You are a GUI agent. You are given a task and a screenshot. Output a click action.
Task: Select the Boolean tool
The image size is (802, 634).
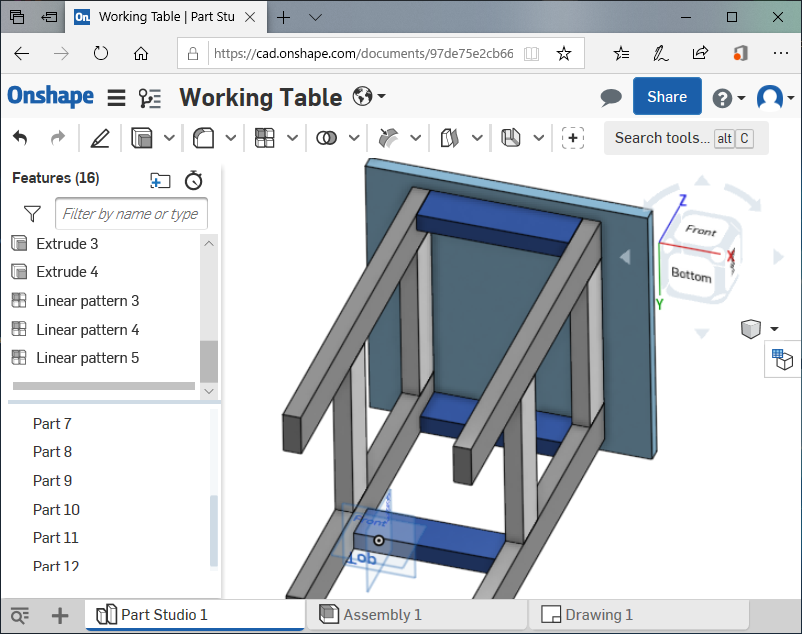click(326, 138)
